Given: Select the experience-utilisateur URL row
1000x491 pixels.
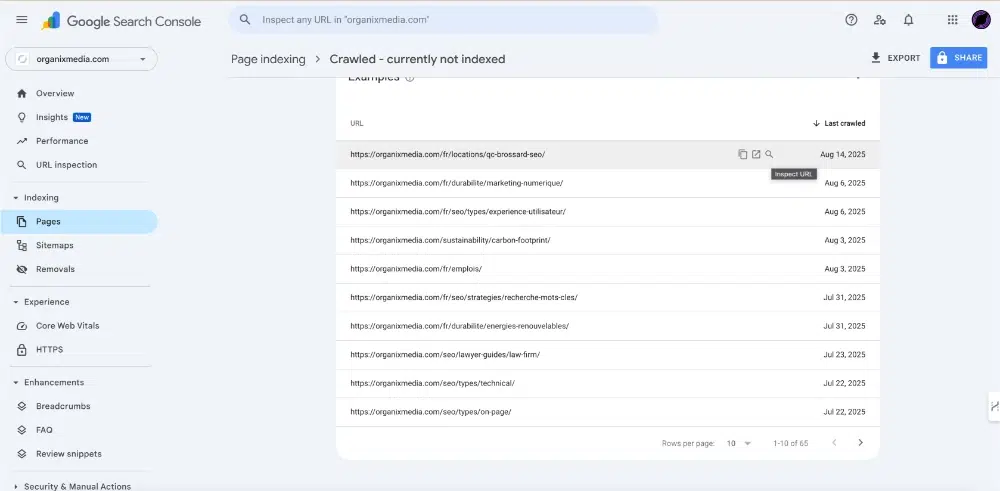Looking at the screenshot, I should [x=608, y=212].
